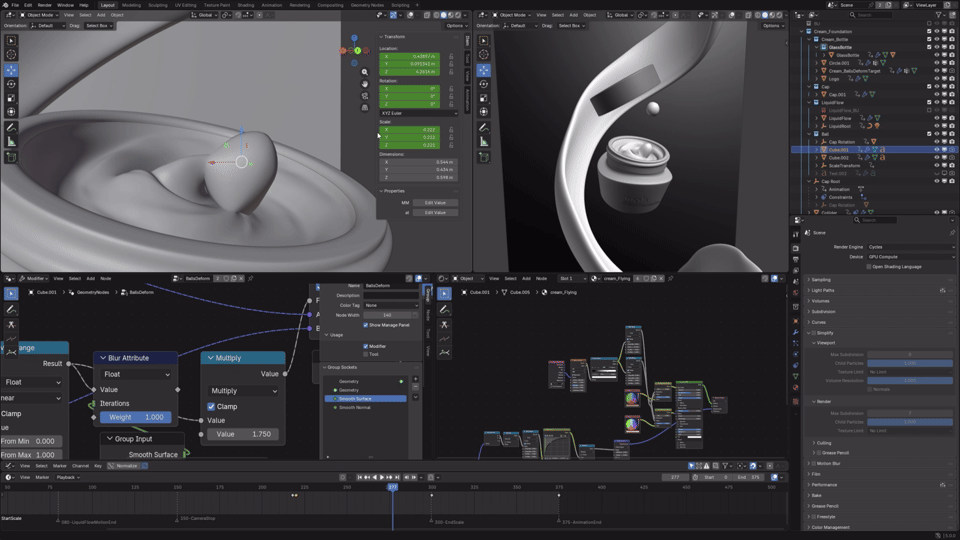Open the Render menu in top bar

click(45, 5)
